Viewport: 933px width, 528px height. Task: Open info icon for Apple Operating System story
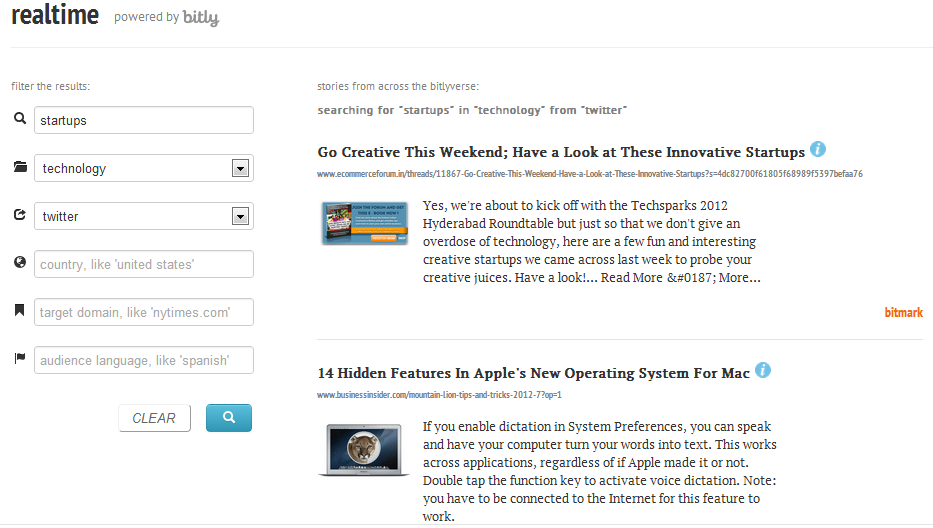tap(763, 371)
